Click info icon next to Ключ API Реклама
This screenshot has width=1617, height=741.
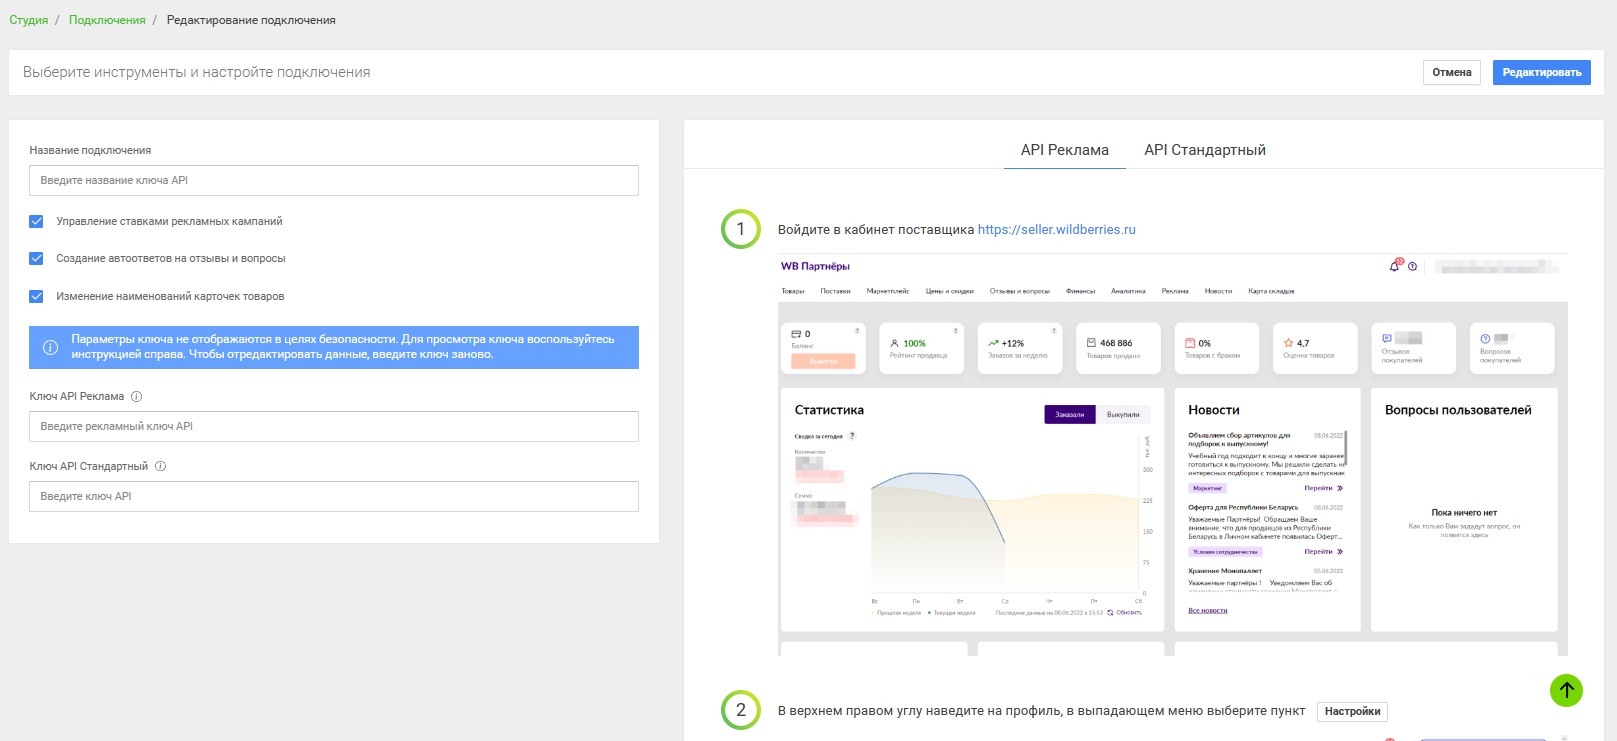click(x=137, y=397)
